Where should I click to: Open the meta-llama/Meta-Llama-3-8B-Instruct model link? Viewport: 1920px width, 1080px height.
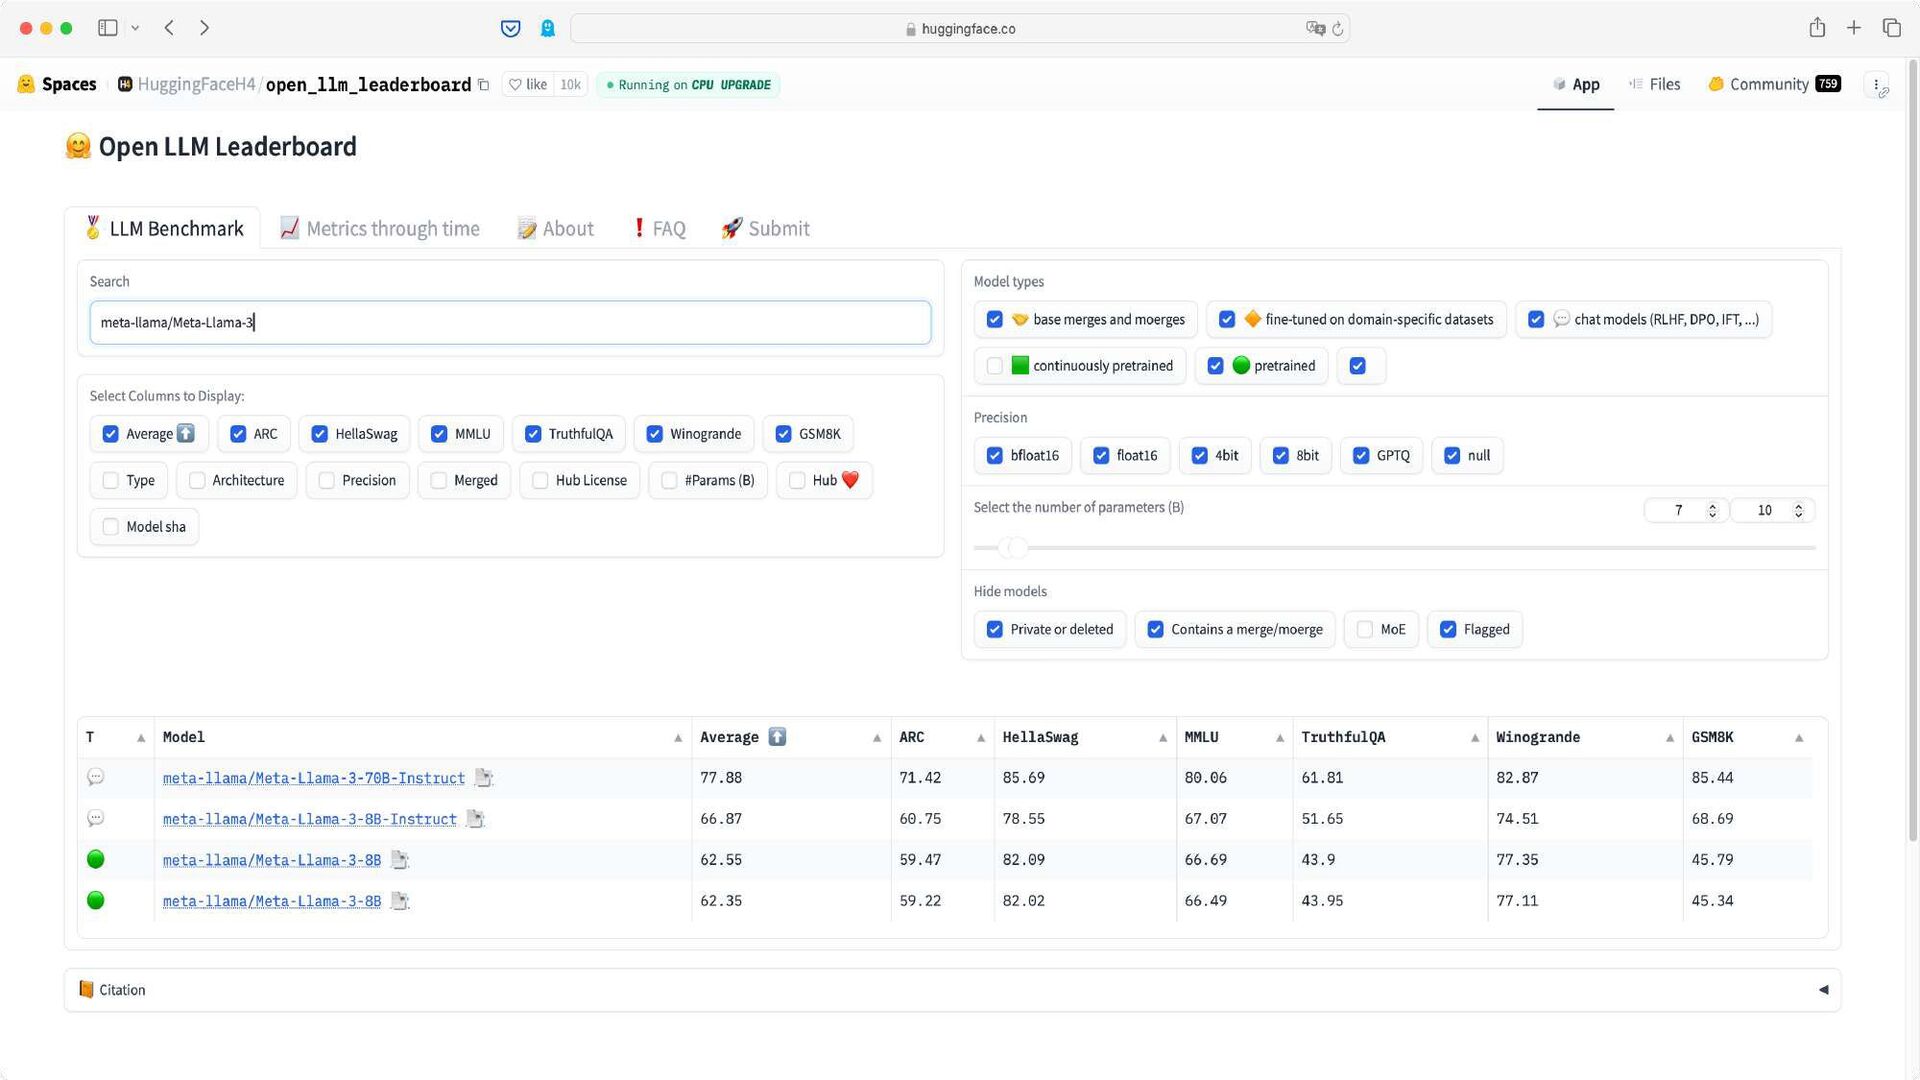(310, 819)
